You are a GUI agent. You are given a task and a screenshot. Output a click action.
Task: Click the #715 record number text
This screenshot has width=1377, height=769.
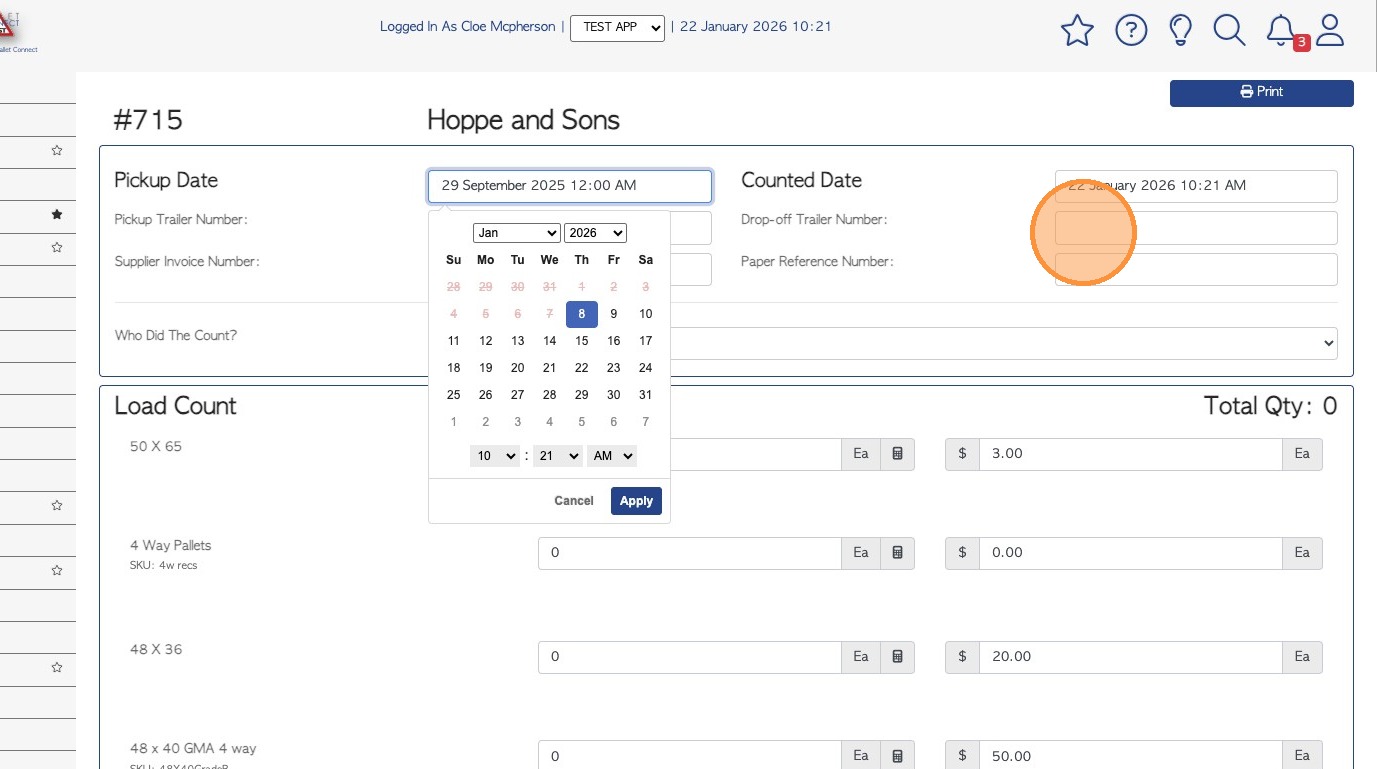click(148, 121)
